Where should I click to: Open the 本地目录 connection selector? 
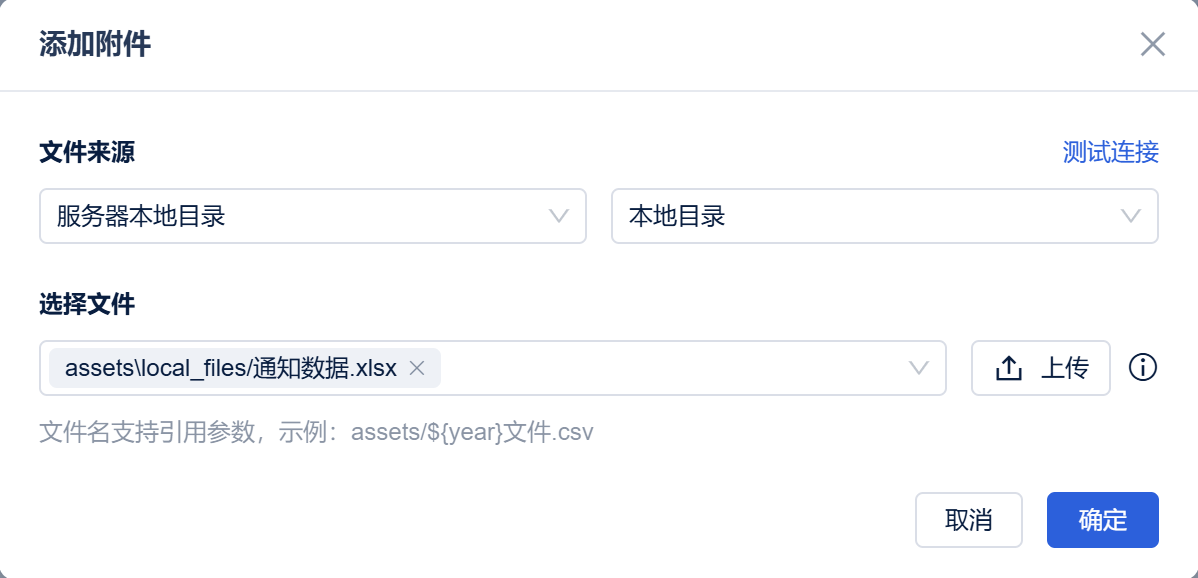click(x=885, y=216)
